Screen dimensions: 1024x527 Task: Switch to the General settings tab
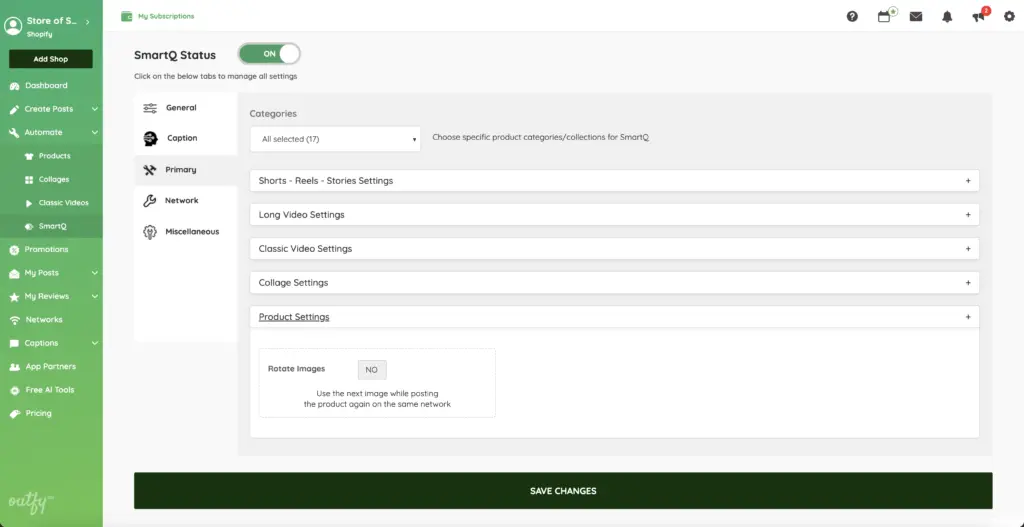click(x=180, y=108)
